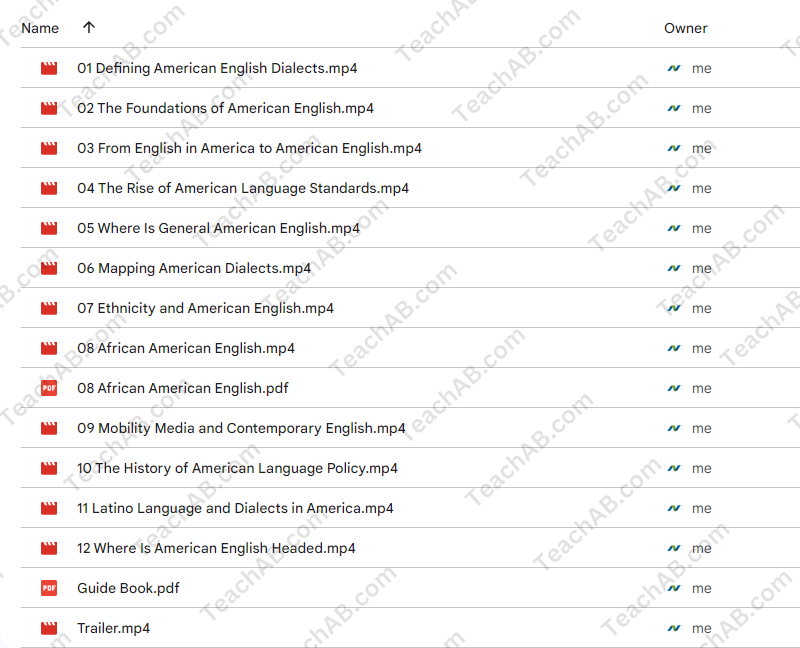Click video icon for 12 Where Is American English Headed
The height and width of the screenshot is (648, 800).
point(49,549)
